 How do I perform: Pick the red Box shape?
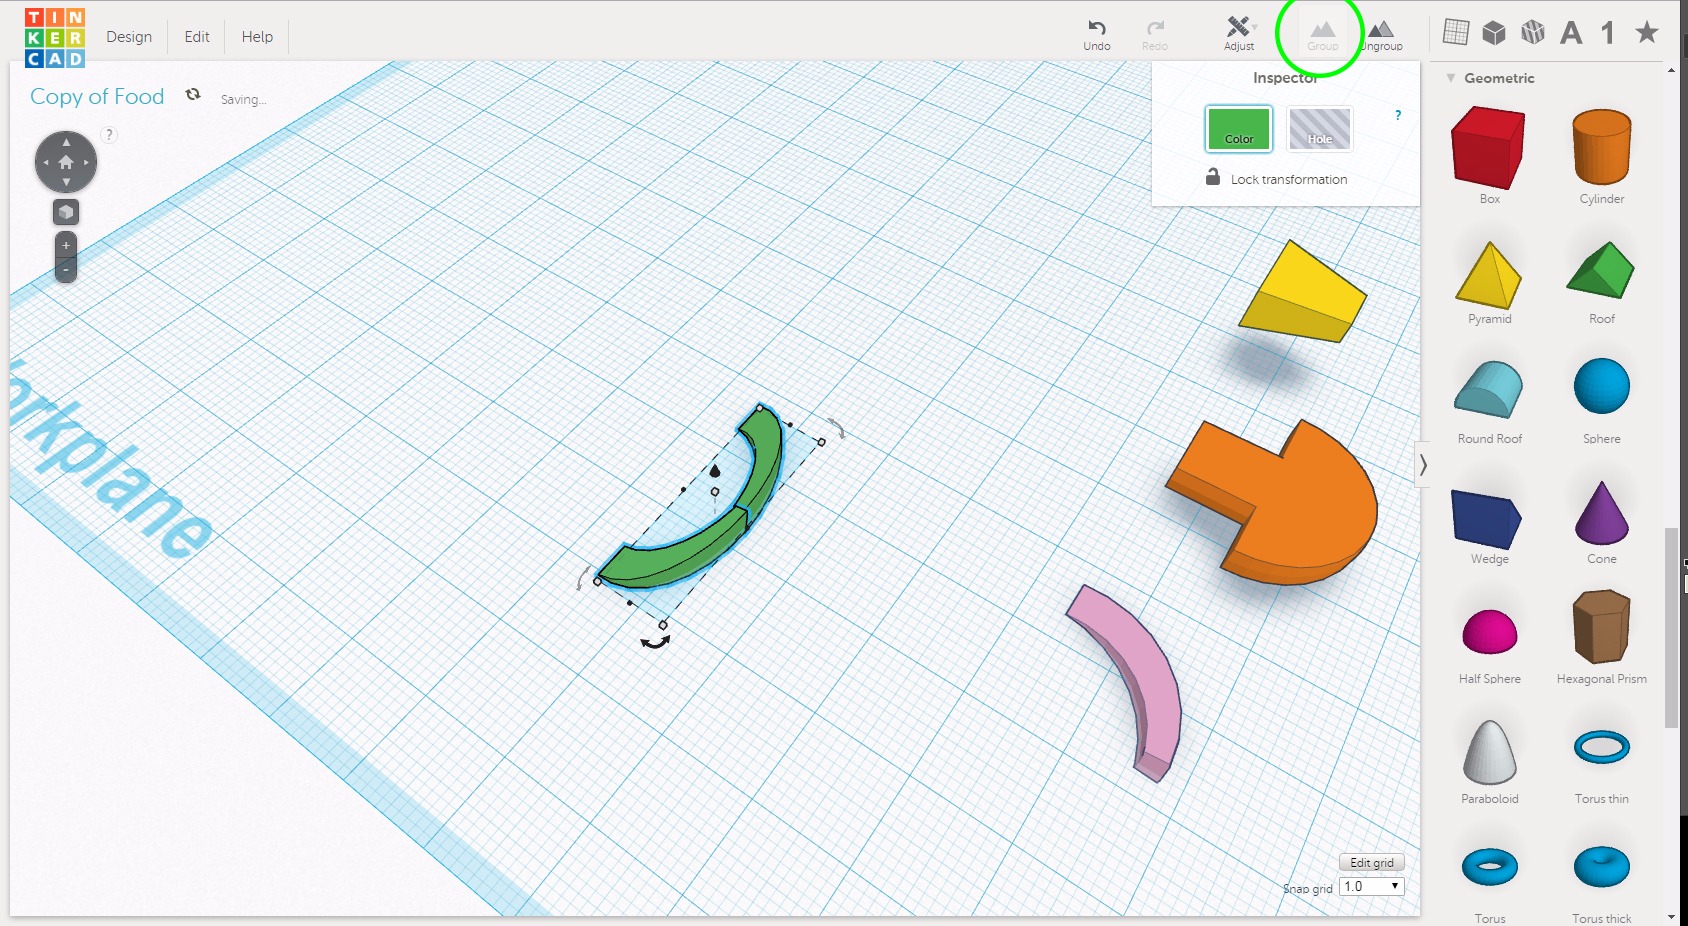point(1488,148)
